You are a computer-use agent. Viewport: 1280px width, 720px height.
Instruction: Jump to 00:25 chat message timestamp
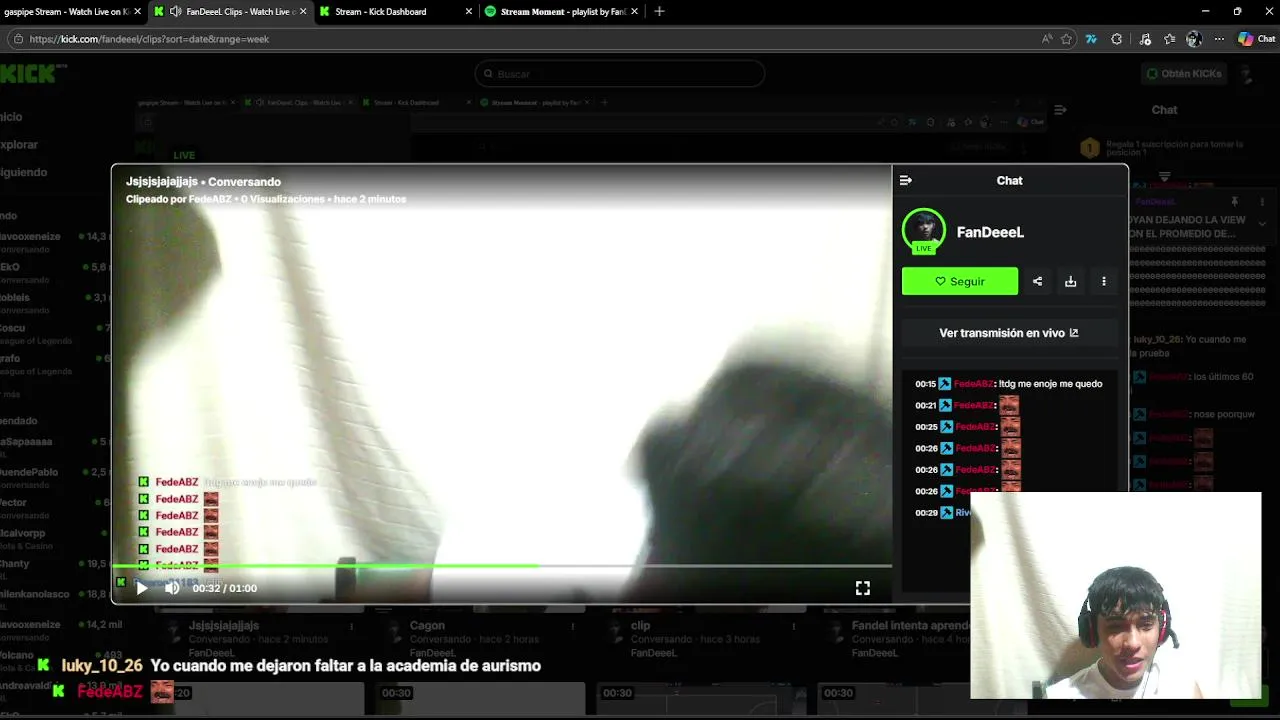click(925, 427)
